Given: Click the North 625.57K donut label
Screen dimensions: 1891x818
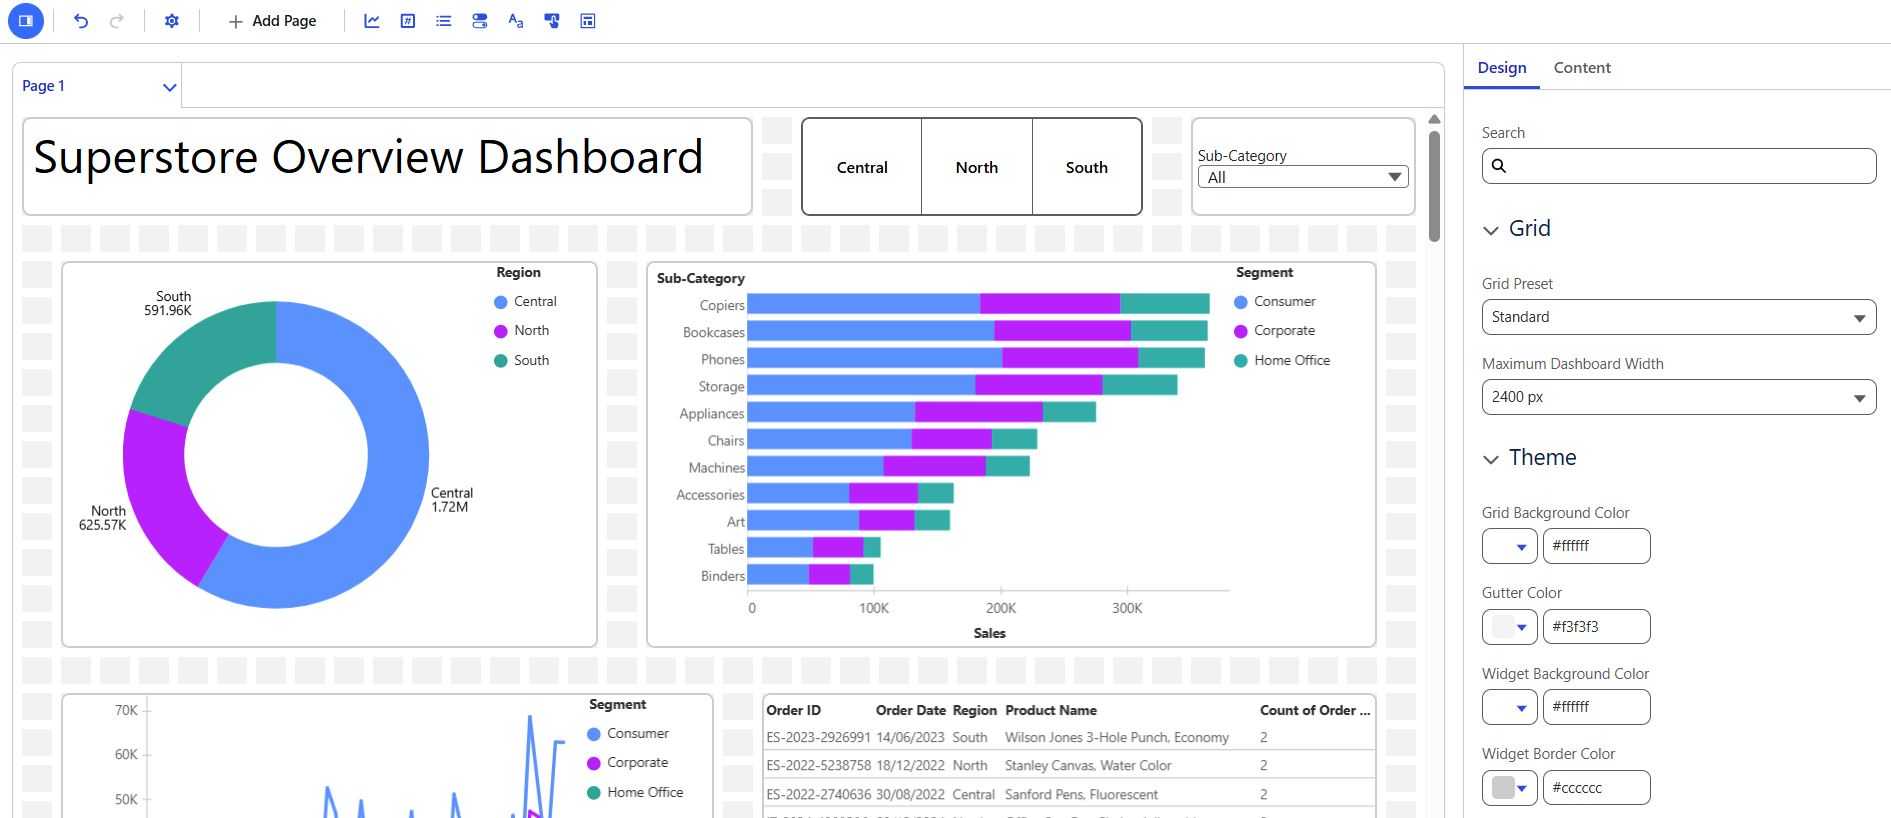Looking at the screenshot, I should [x=103, y=518].
